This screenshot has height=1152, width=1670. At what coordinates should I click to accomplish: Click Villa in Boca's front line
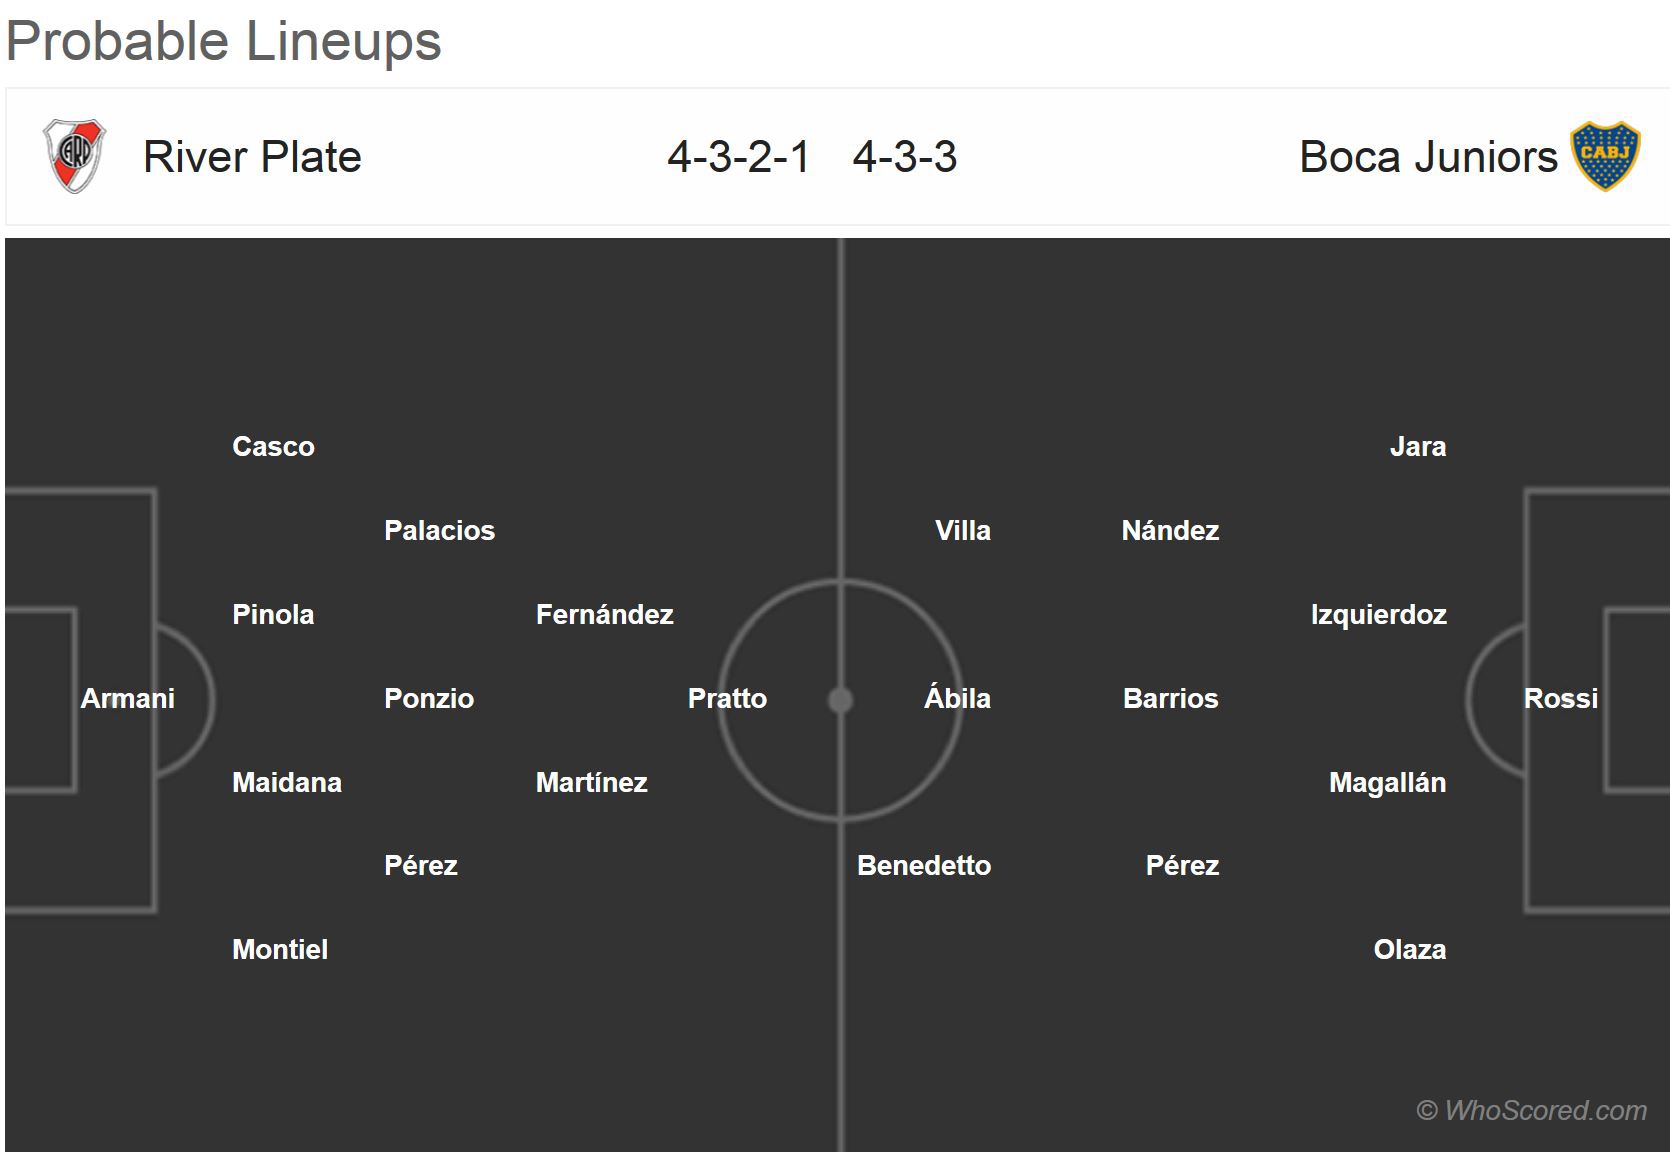click(x=962, y=530)
